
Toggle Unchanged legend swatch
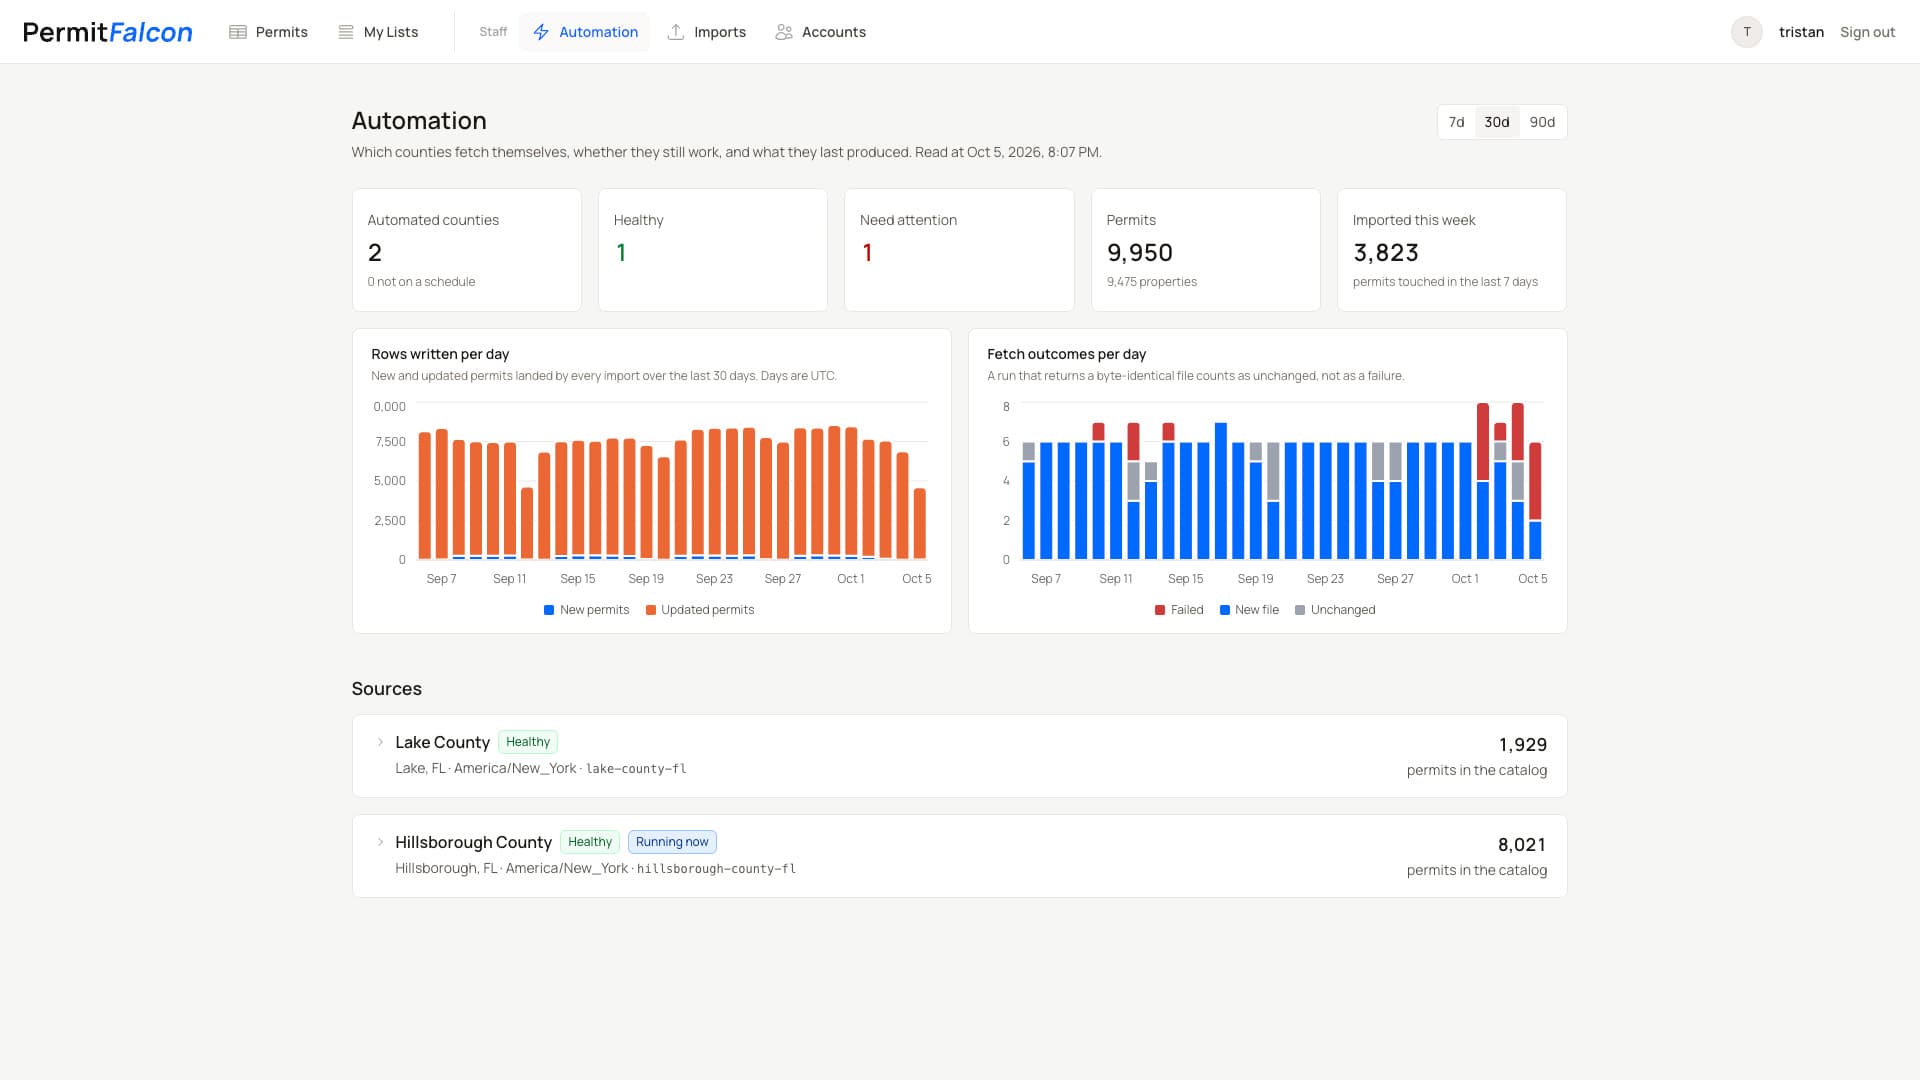(x=1300, y=610)
